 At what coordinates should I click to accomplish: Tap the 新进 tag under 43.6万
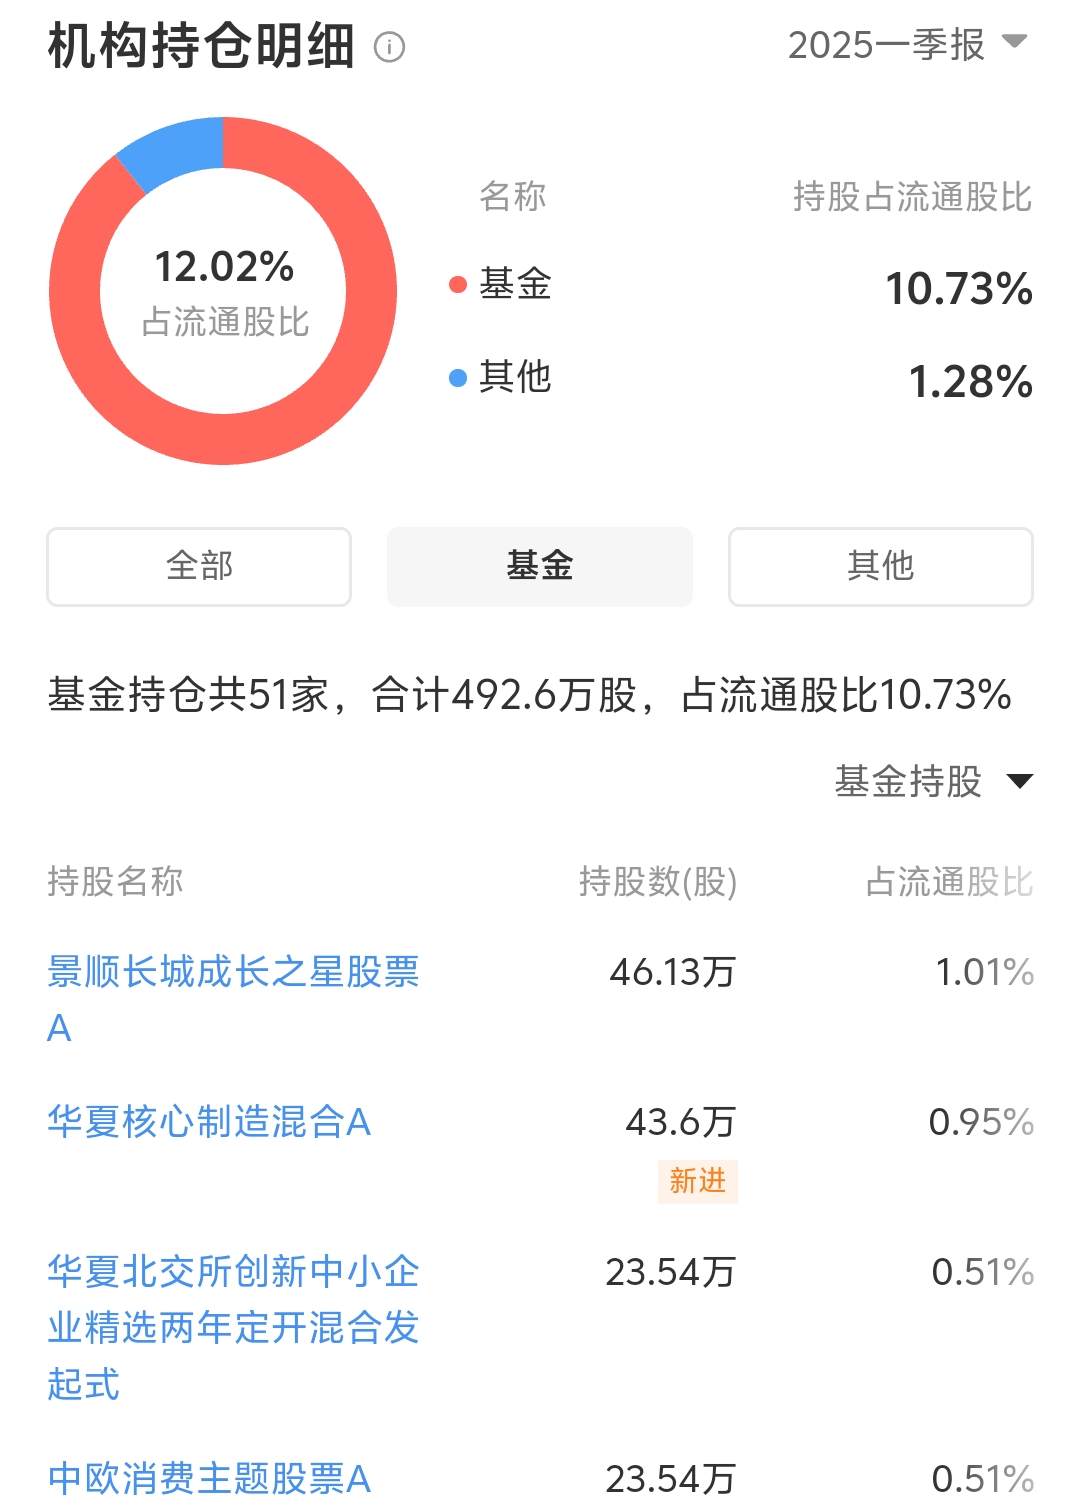point(697,1181)
